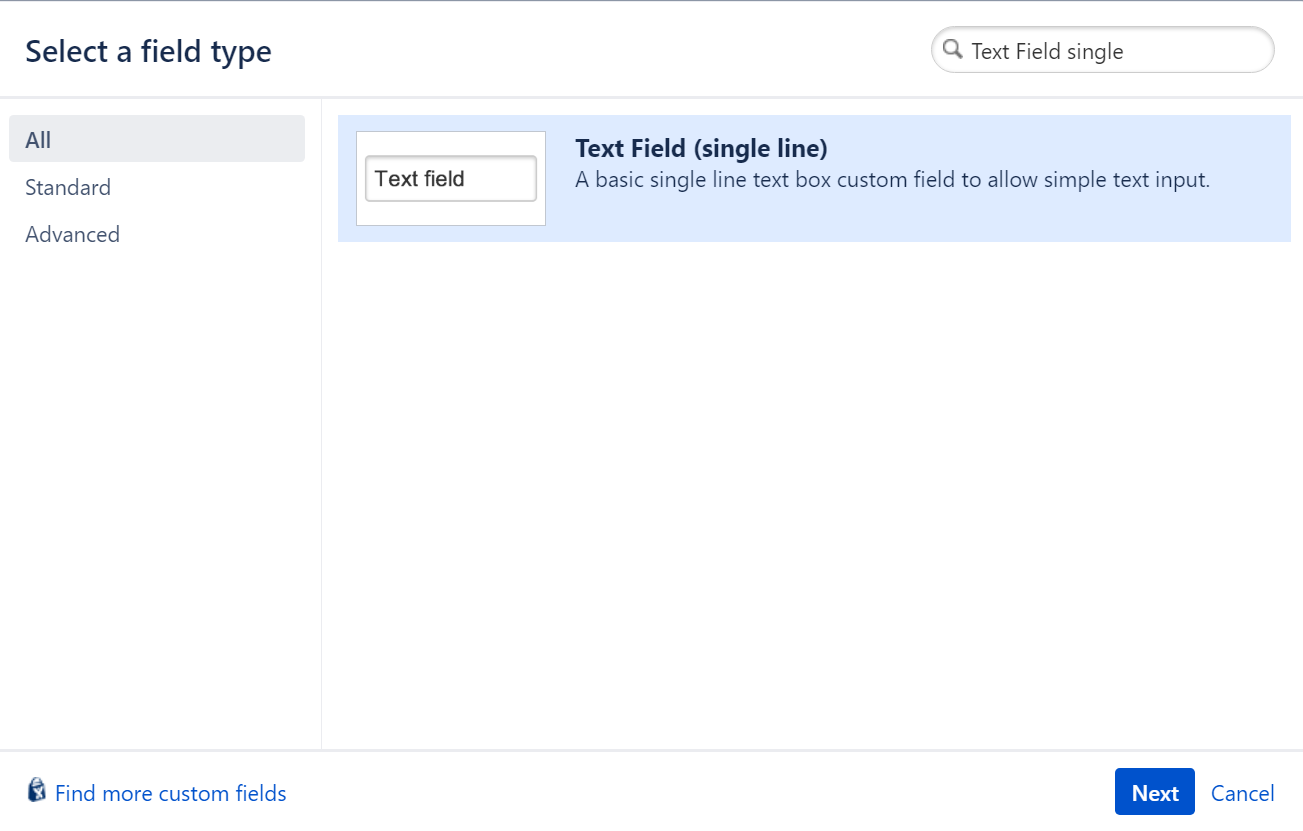Place cursor on the word 'single' in search
The image size is (1303, 831).
coord(1094,52)
